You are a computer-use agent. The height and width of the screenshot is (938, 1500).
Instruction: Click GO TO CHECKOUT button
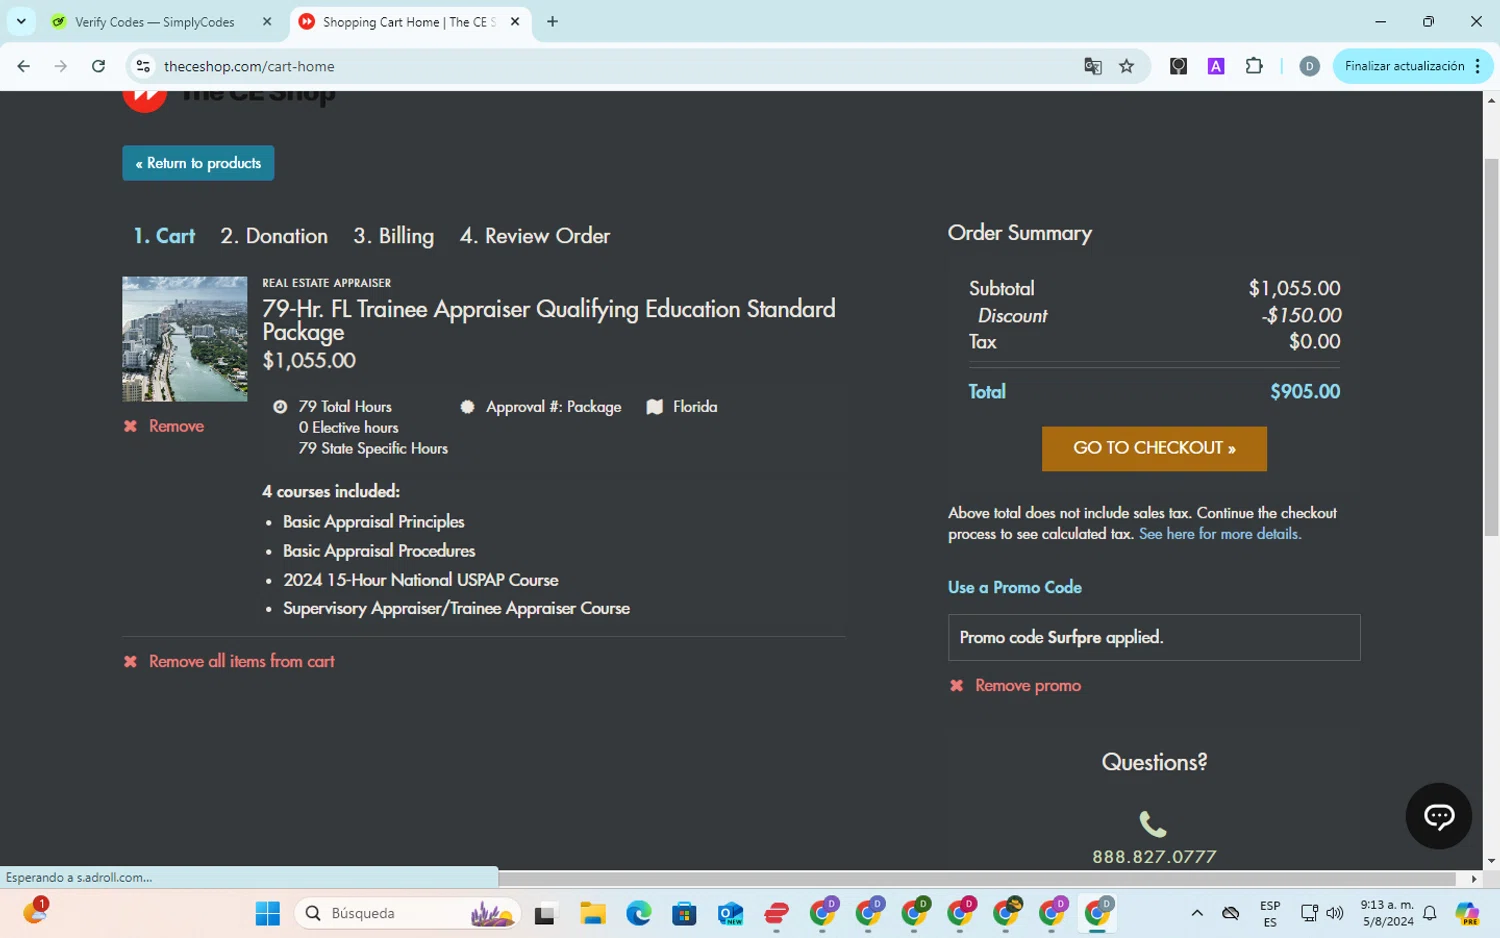click(x=1154, y=448)
